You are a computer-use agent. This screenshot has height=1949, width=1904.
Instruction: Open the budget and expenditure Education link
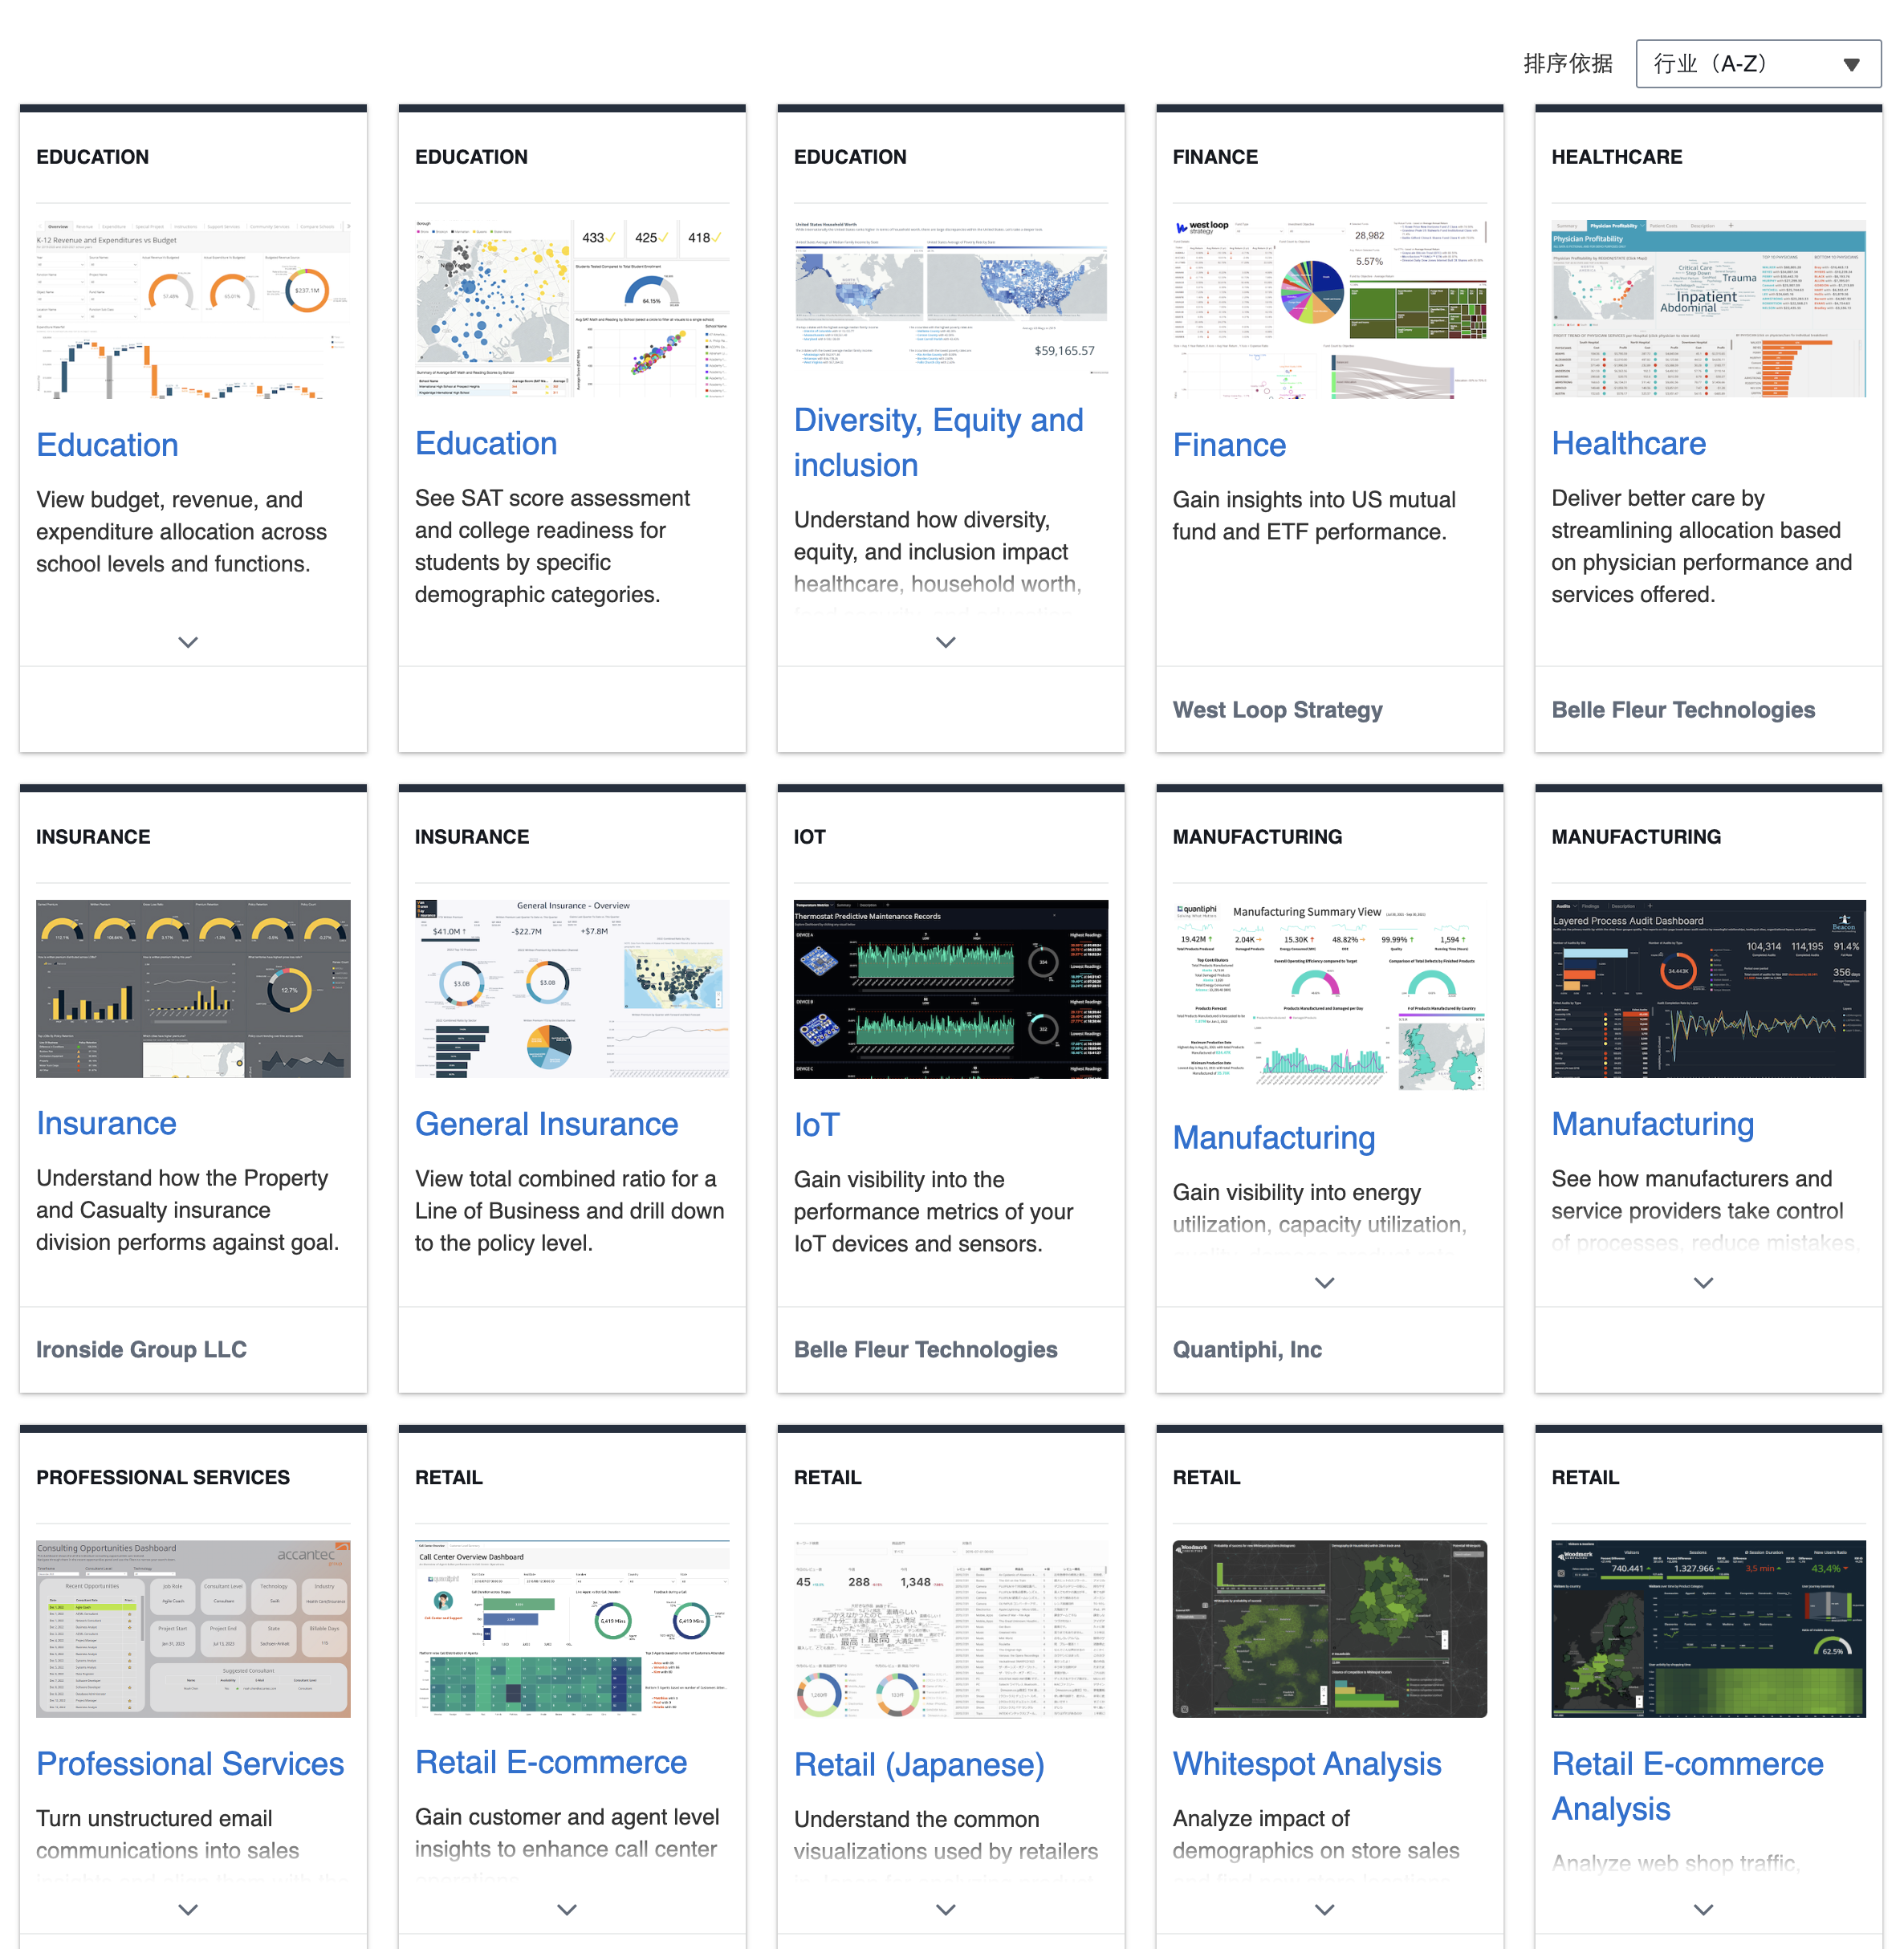(107, 445)
